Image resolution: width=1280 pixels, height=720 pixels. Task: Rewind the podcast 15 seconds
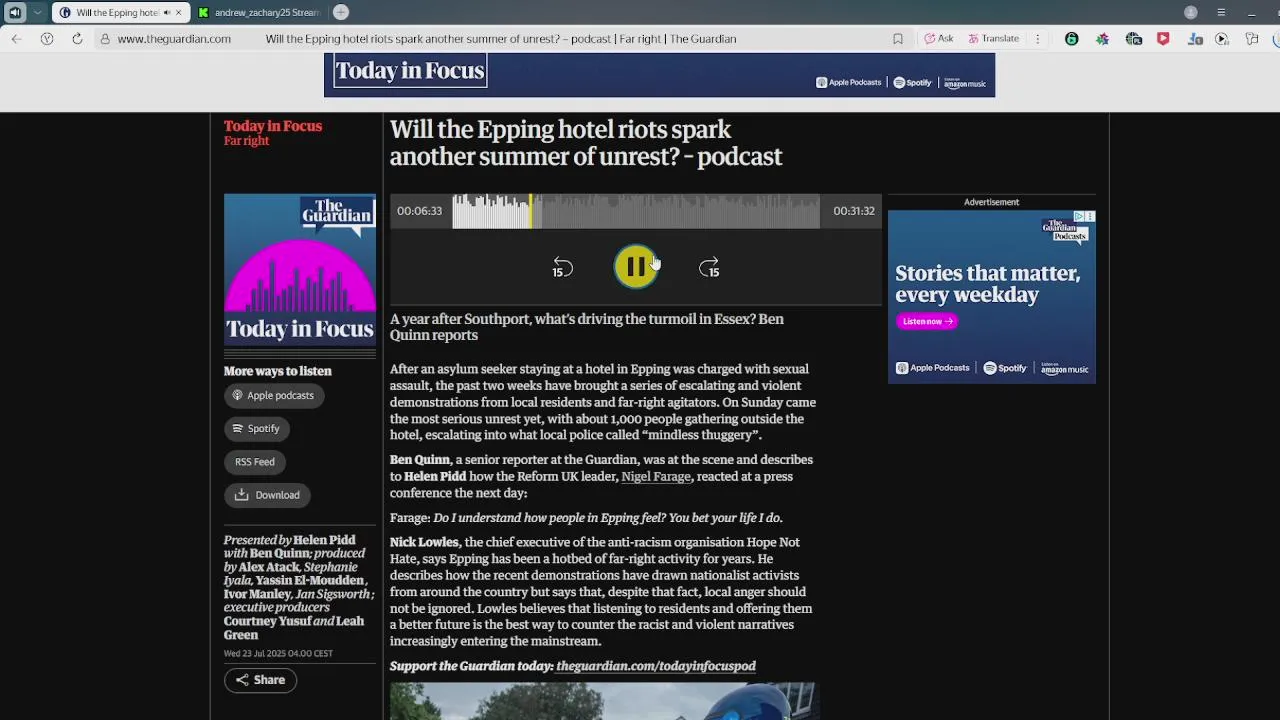[563, 267]
